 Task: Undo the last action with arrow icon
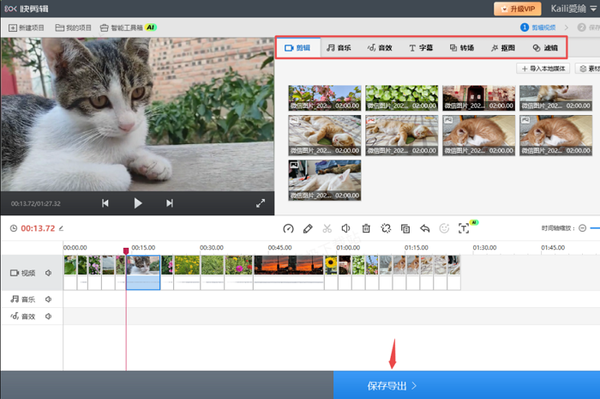(x=425, y=228)
